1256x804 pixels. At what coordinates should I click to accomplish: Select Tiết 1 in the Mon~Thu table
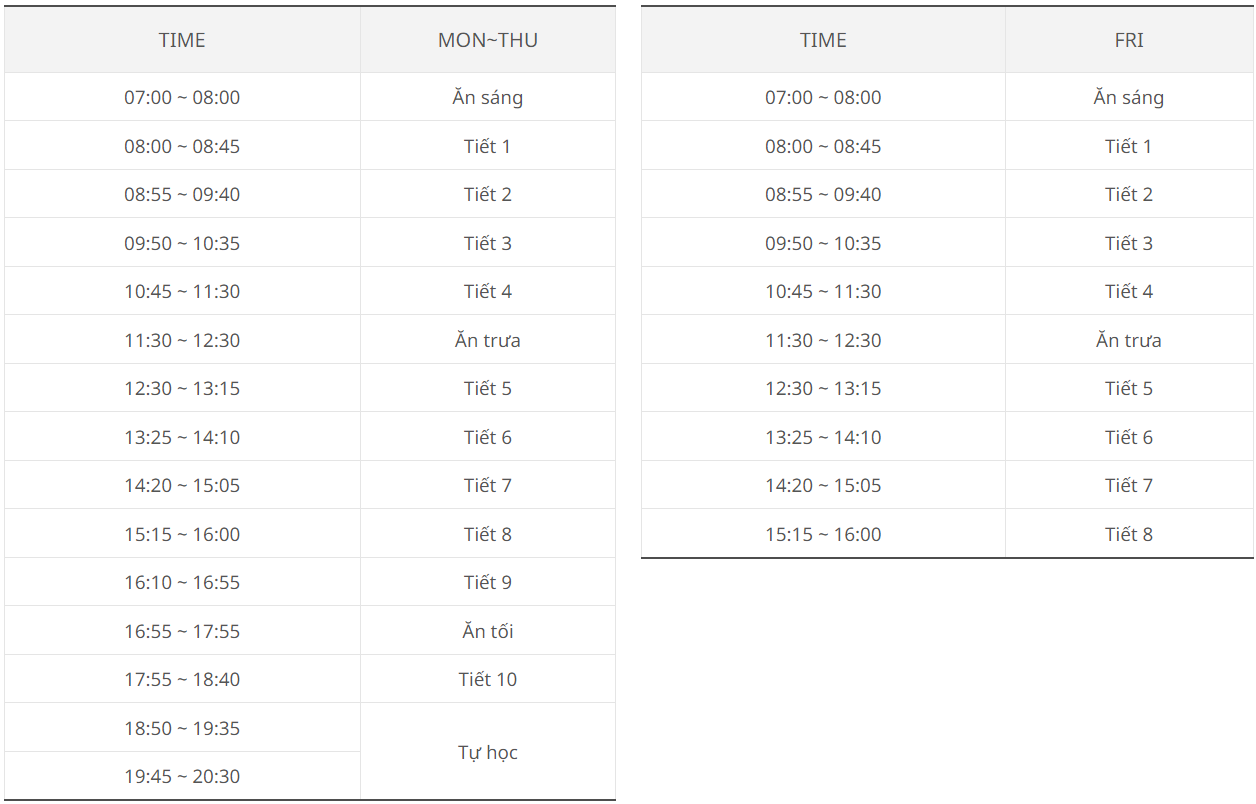coord(488,146)
